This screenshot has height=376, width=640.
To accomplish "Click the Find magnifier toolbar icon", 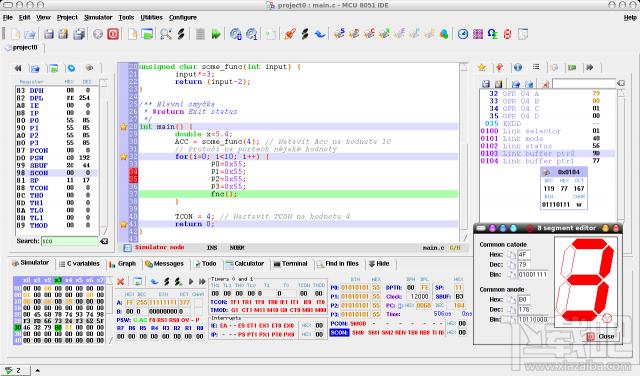I will (166, 34).
